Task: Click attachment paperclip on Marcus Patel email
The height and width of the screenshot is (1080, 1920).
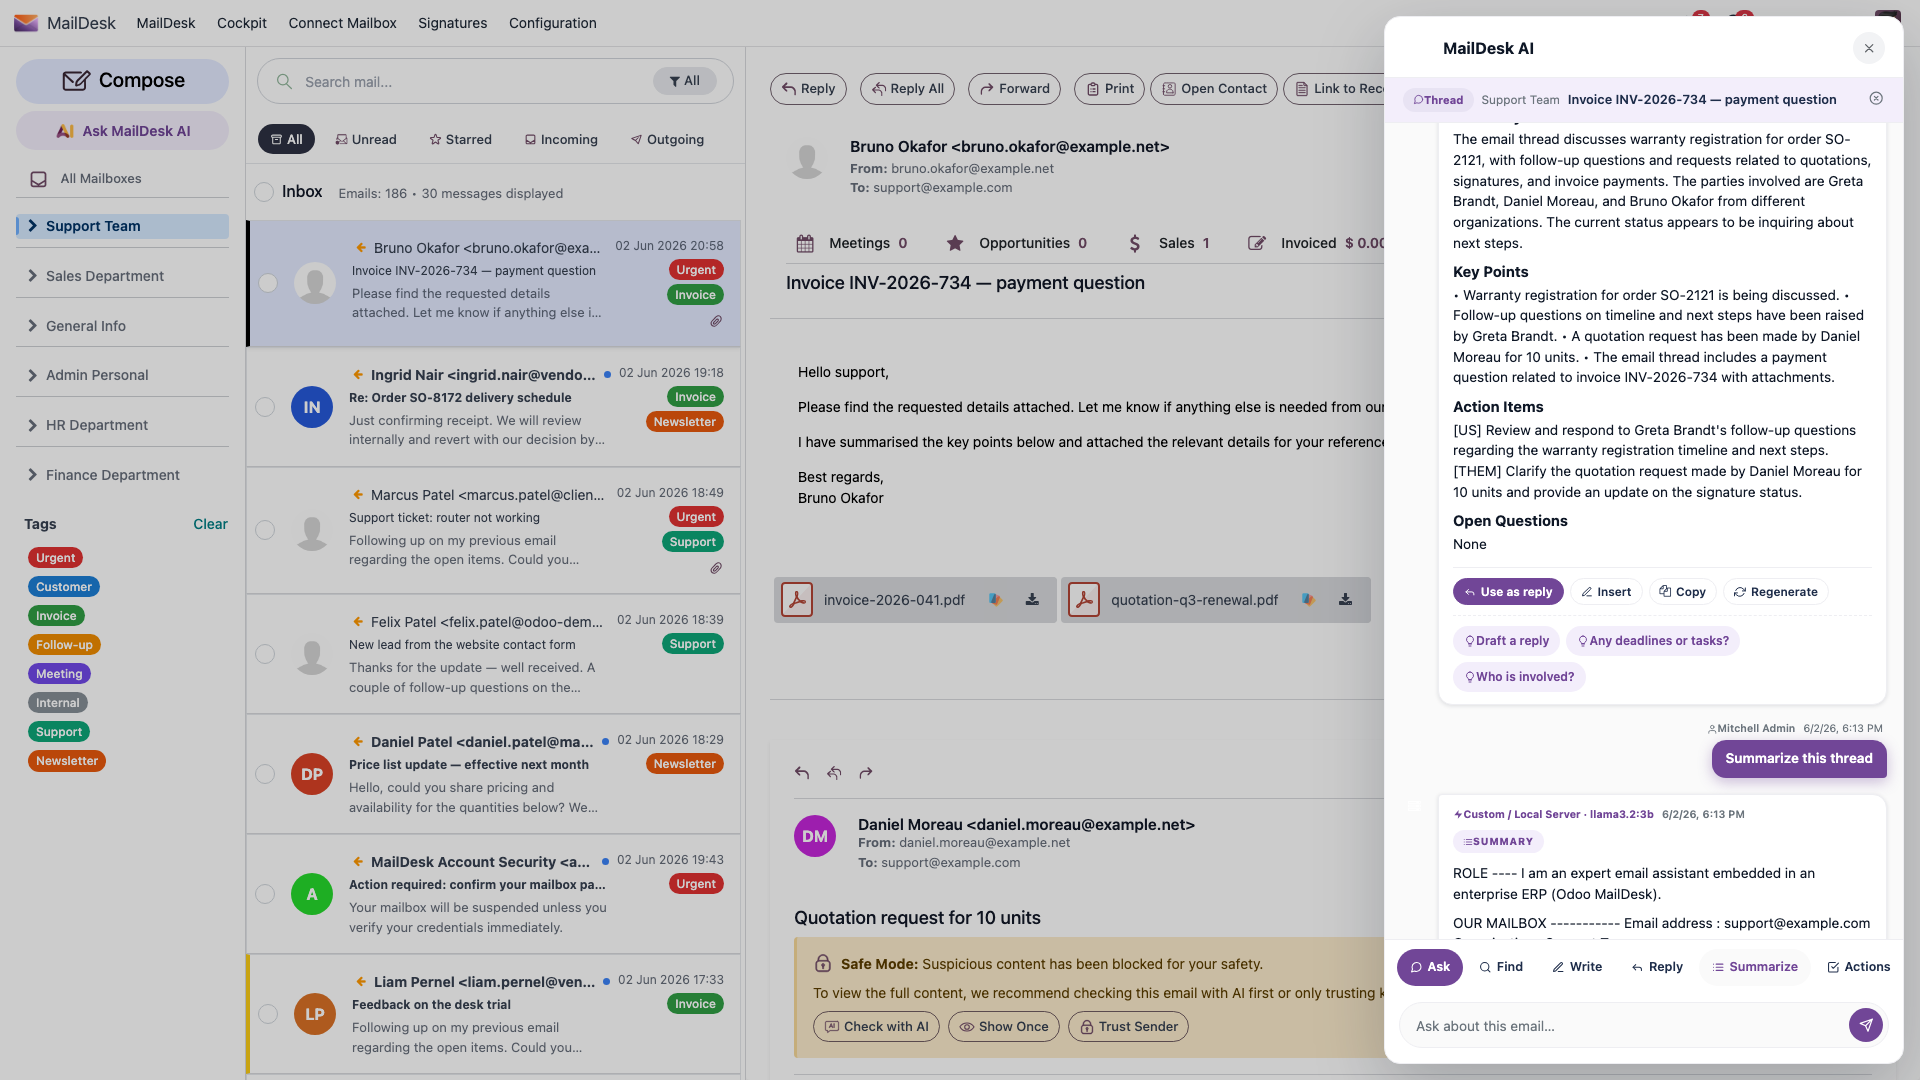Action: point(716,568)
